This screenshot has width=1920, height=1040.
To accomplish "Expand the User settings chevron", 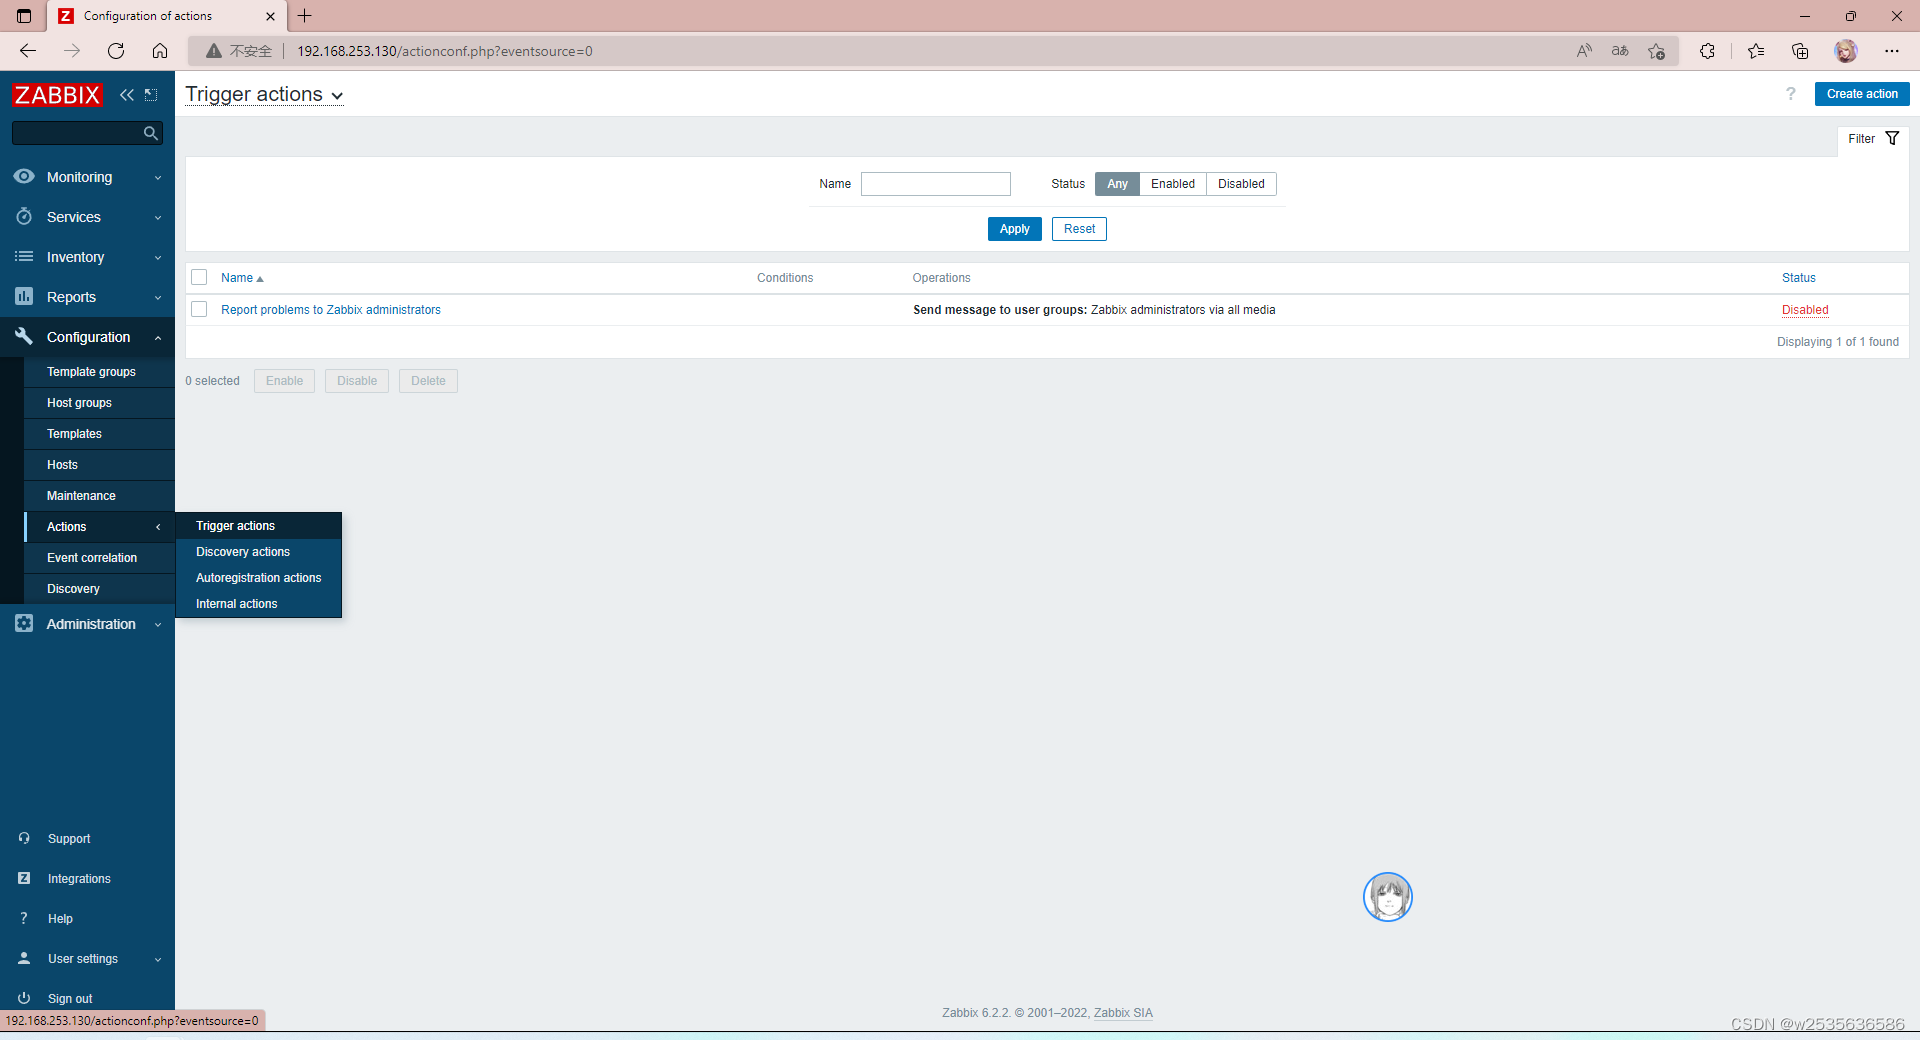I will (x=158, y=960).
